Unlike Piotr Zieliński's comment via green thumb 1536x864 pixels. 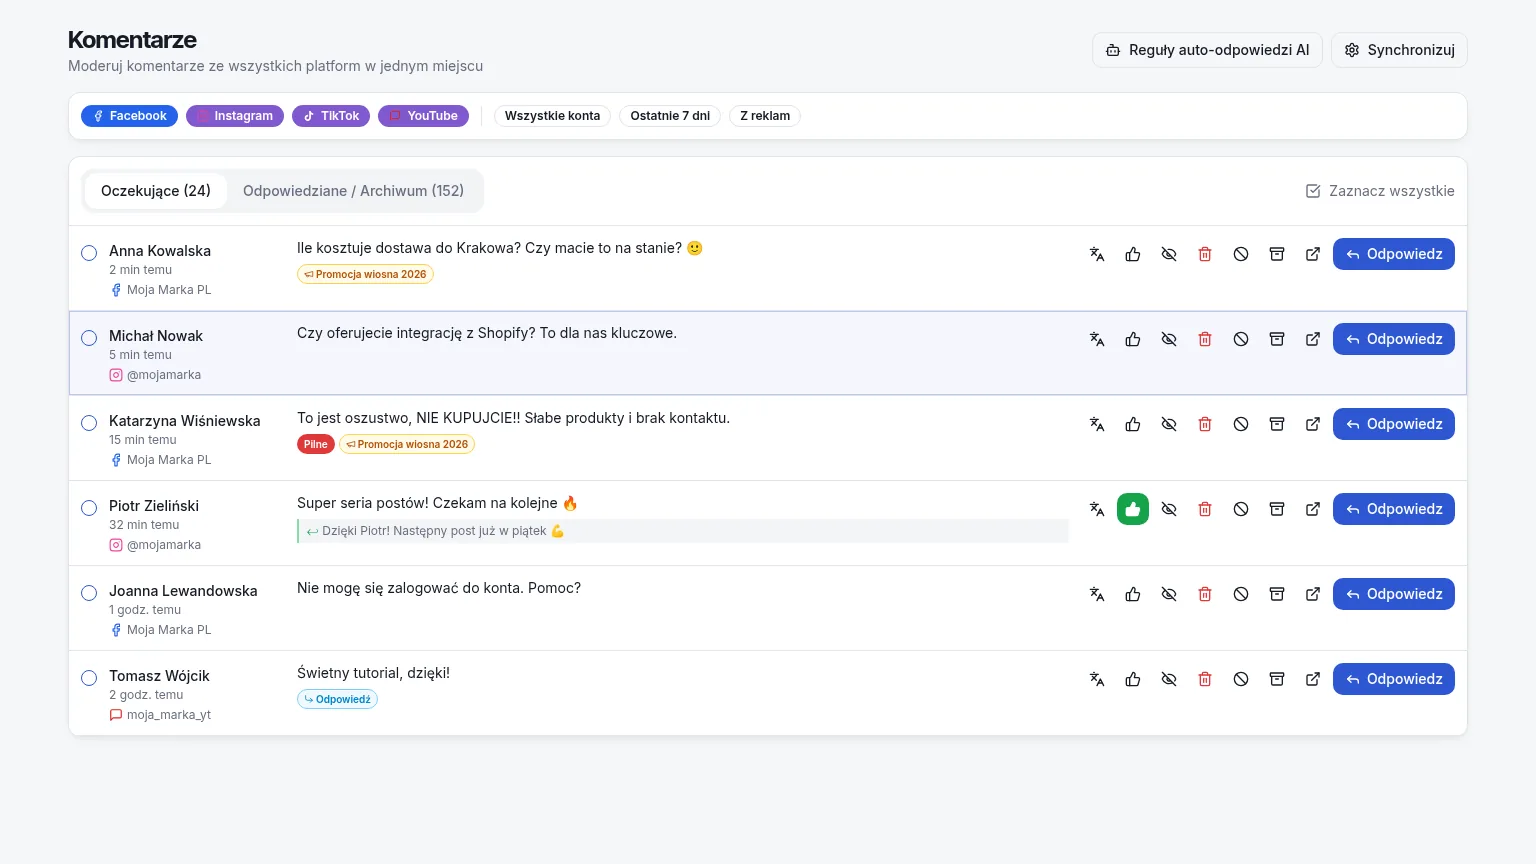[1133, 509]
